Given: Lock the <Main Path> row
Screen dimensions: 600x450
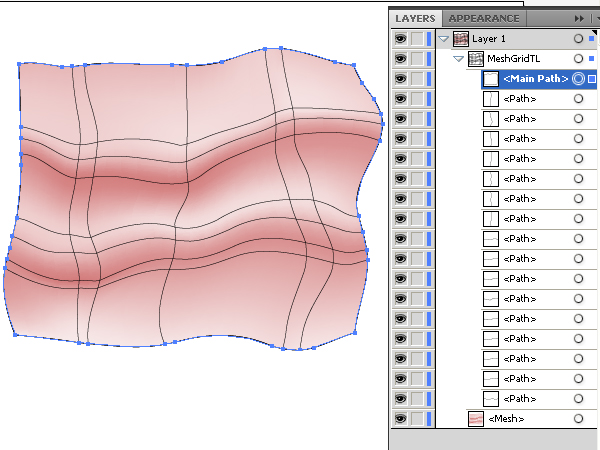Looking at the screenshot, I should coord(417,78).
